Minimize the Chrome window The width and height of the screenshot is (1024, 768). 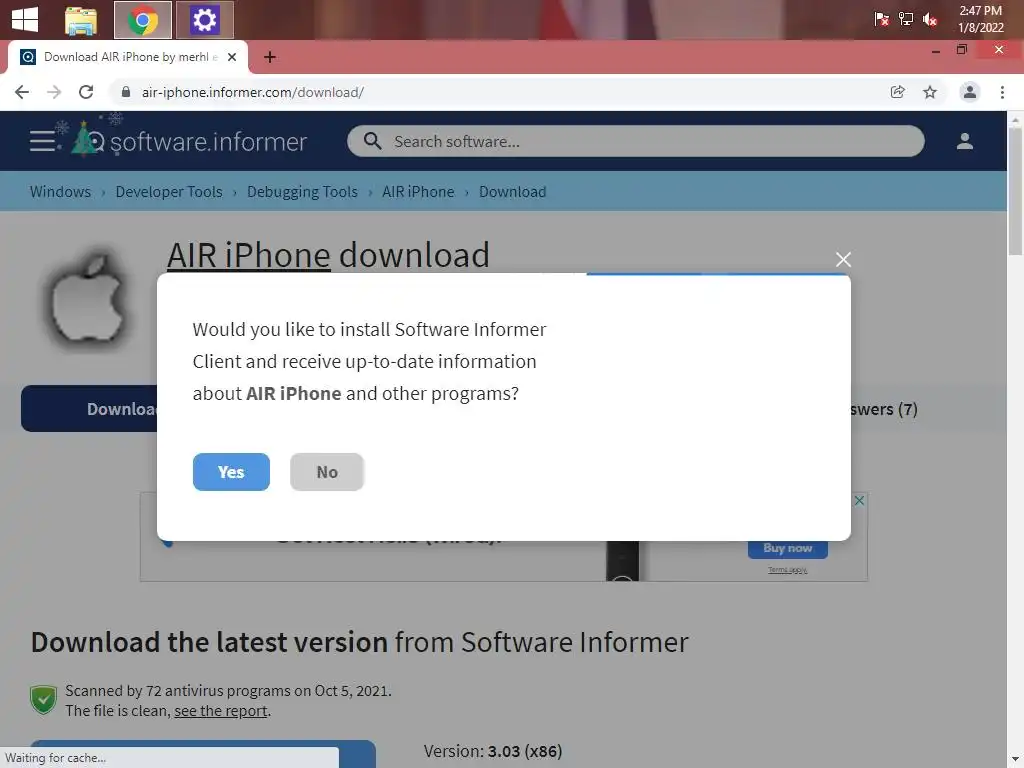coord(935,50)
